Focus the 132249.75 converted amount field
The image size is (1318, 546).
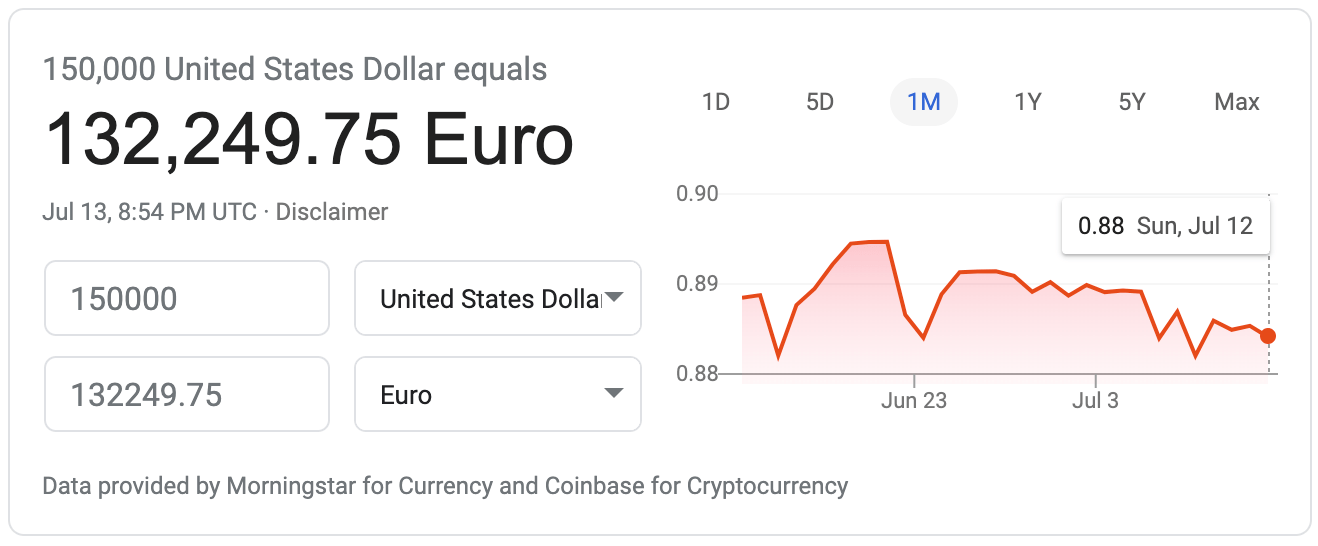[x=187, y=394]
